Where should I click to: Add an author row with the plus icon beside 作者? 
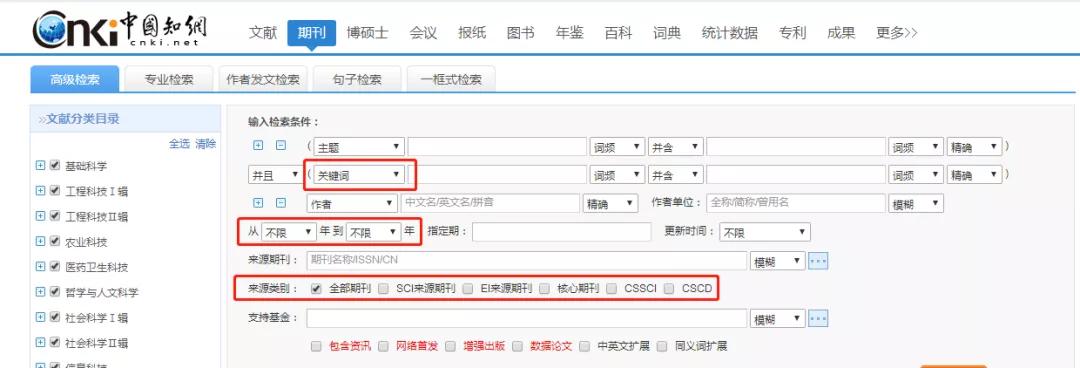point(259,203)
